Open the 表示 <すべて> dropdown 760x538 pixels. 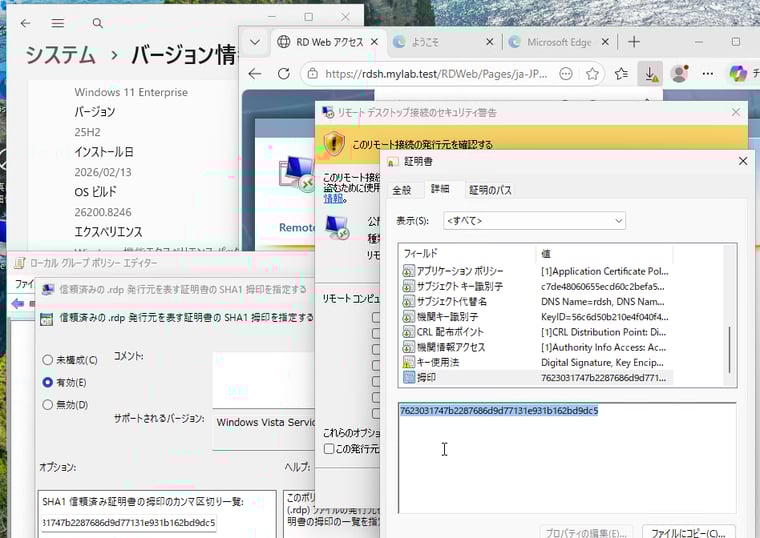coord(534,221)
